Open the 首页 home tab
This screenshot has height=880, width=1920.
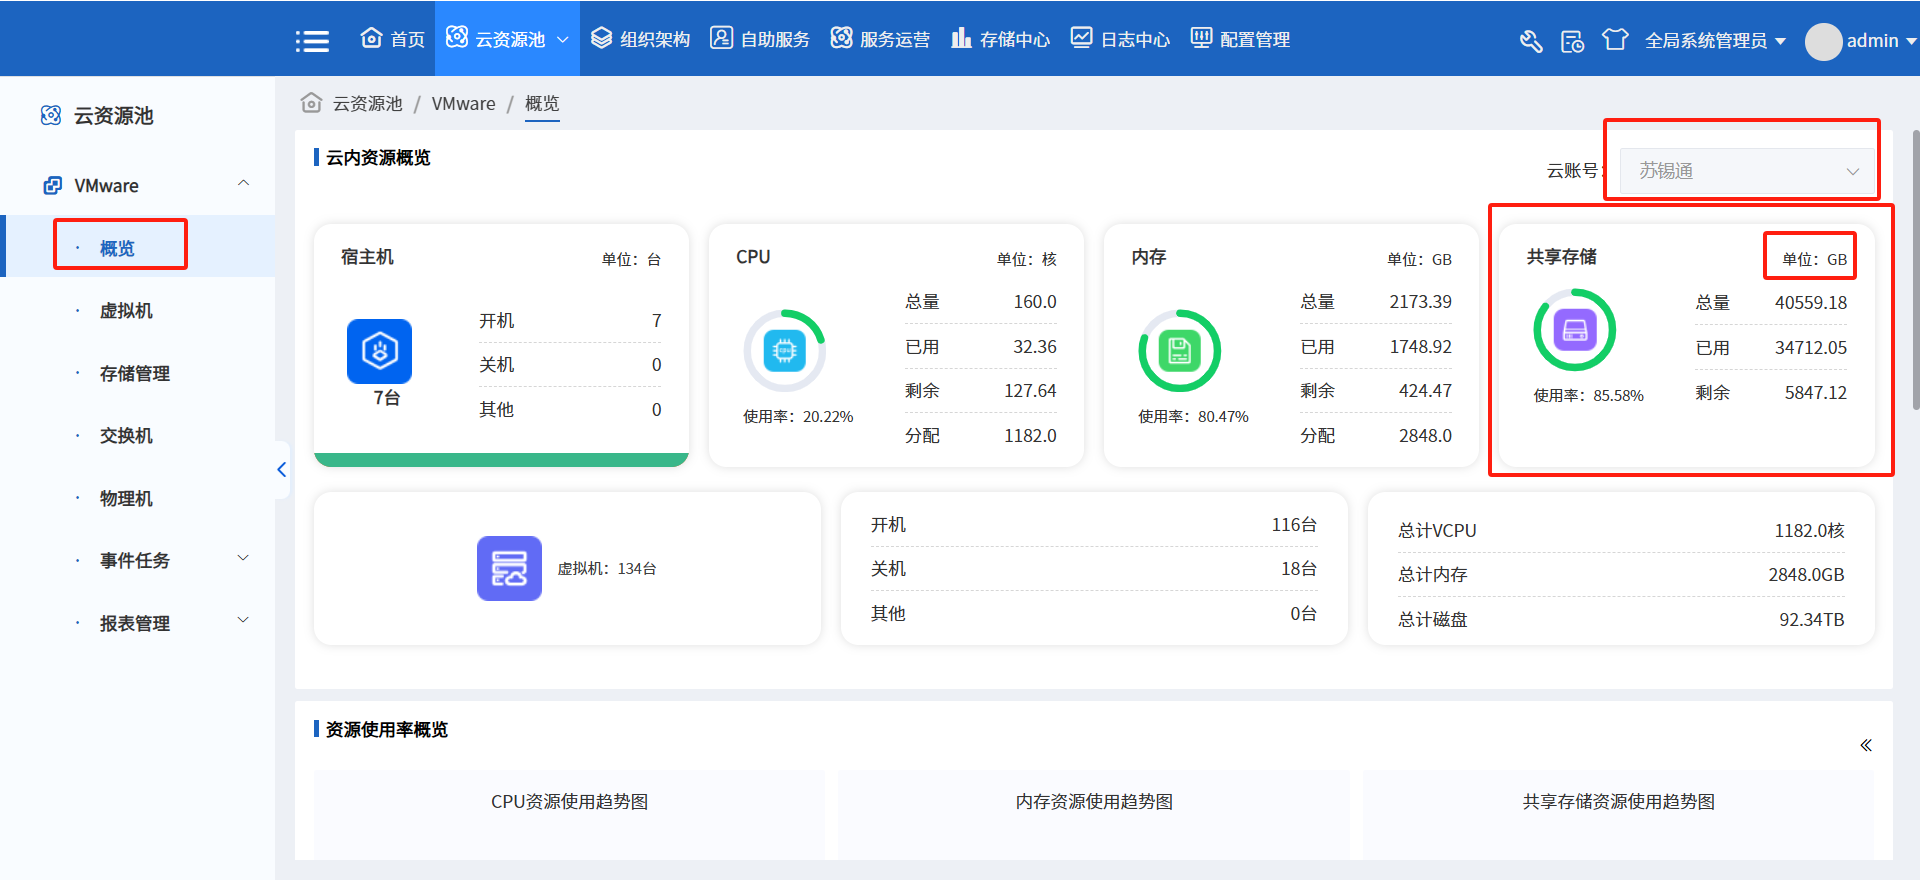(x=392, y=39)
